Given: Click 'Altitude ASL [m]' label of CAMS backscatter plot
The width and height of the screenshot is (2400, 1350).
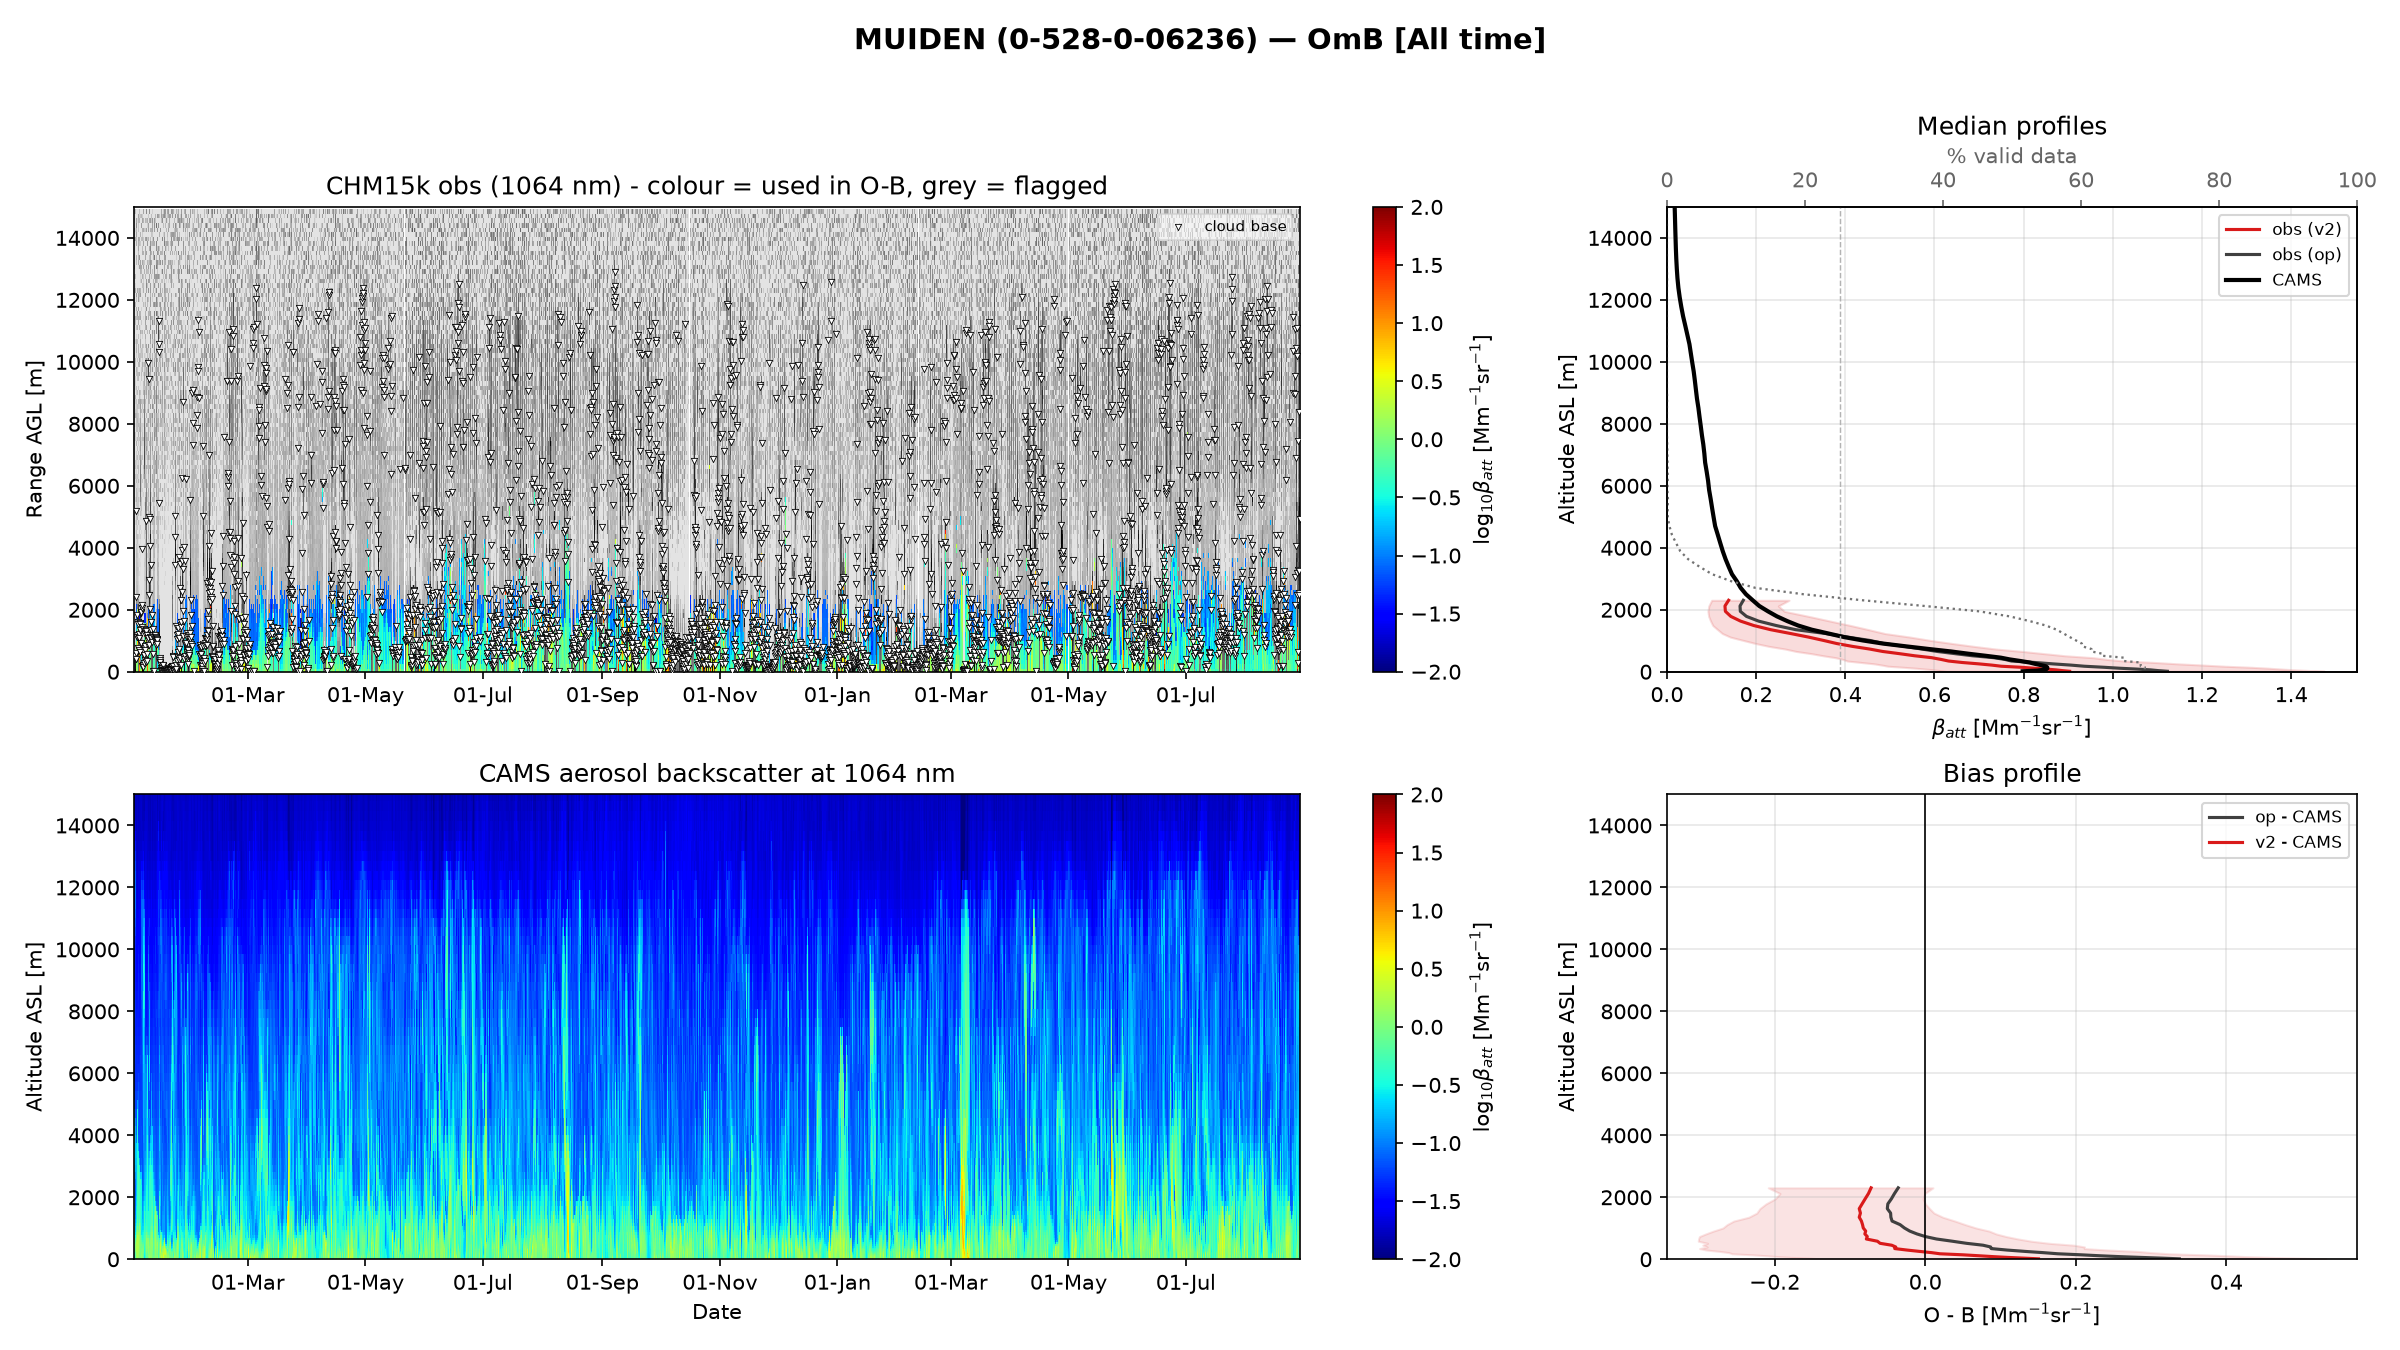Looking at the screenshot, I should 35,1026.
